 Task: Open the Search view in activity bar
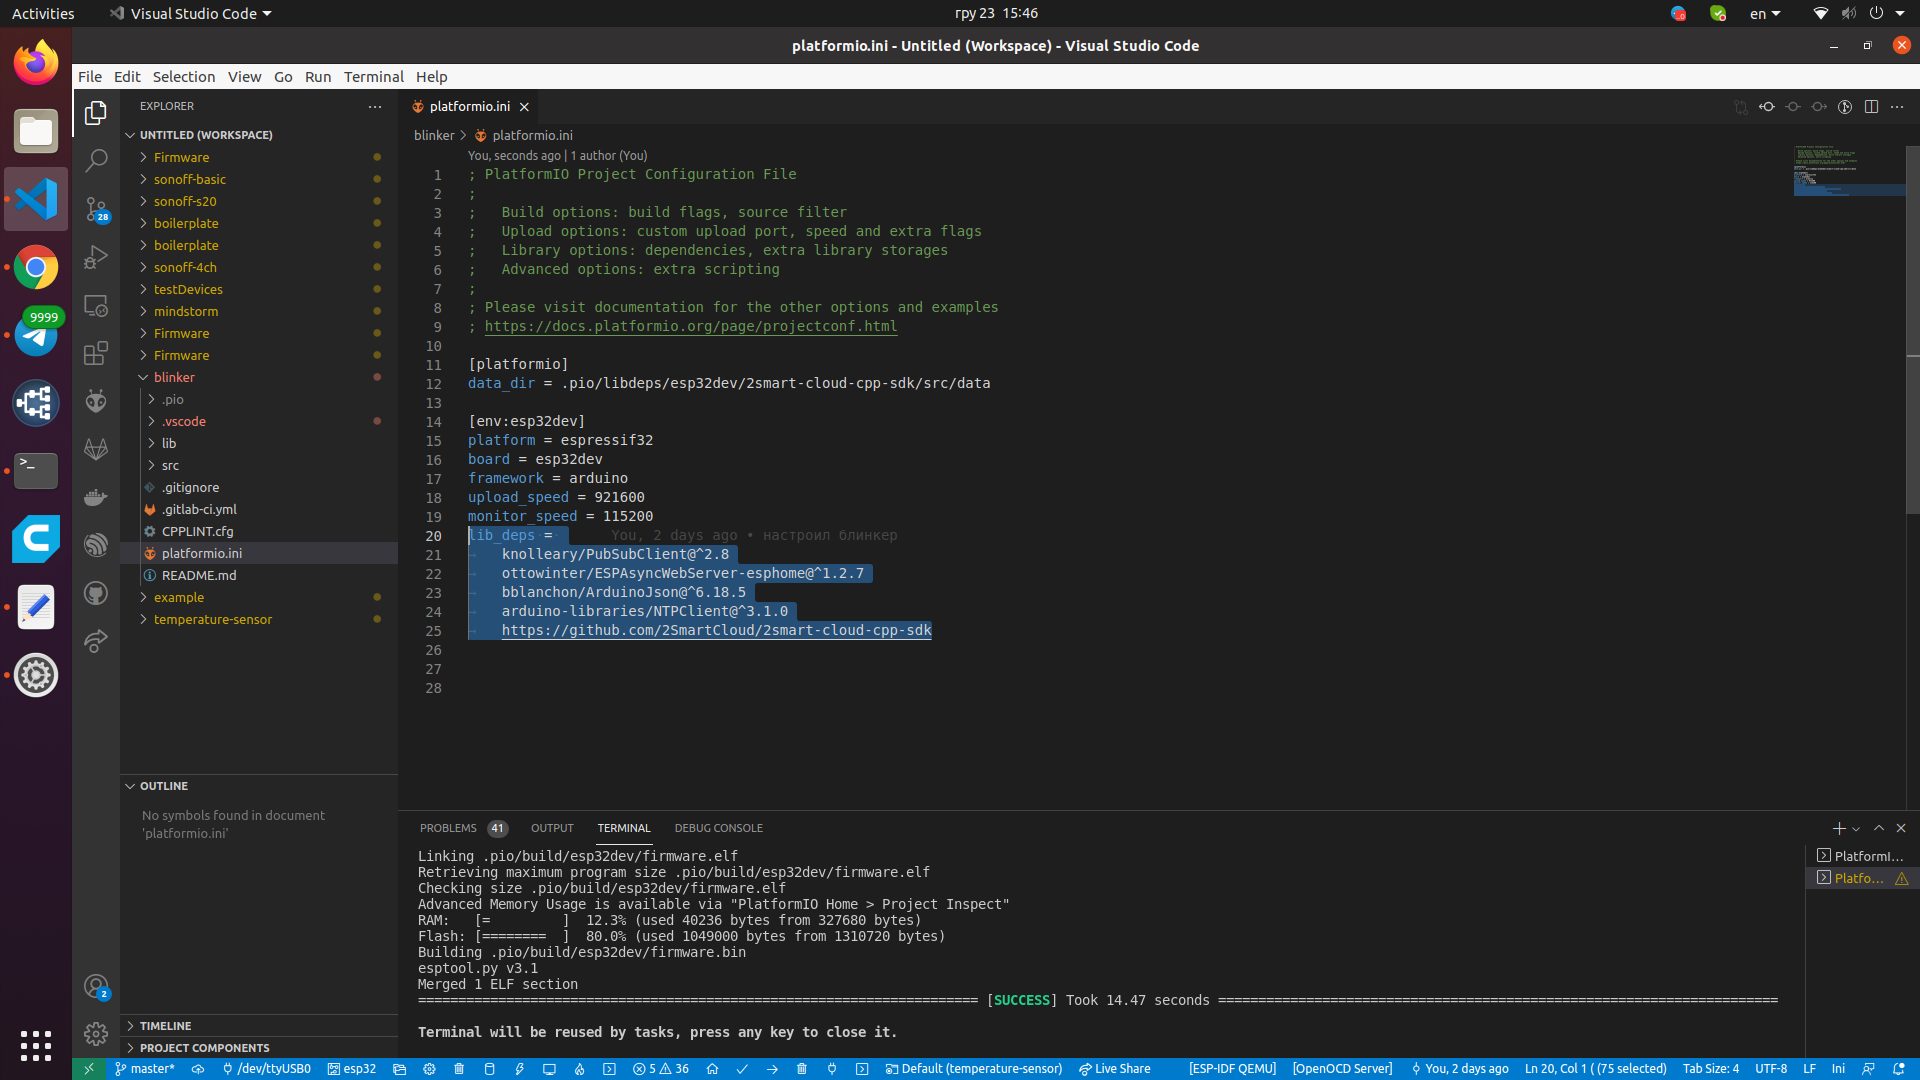[x=96, y=160]
